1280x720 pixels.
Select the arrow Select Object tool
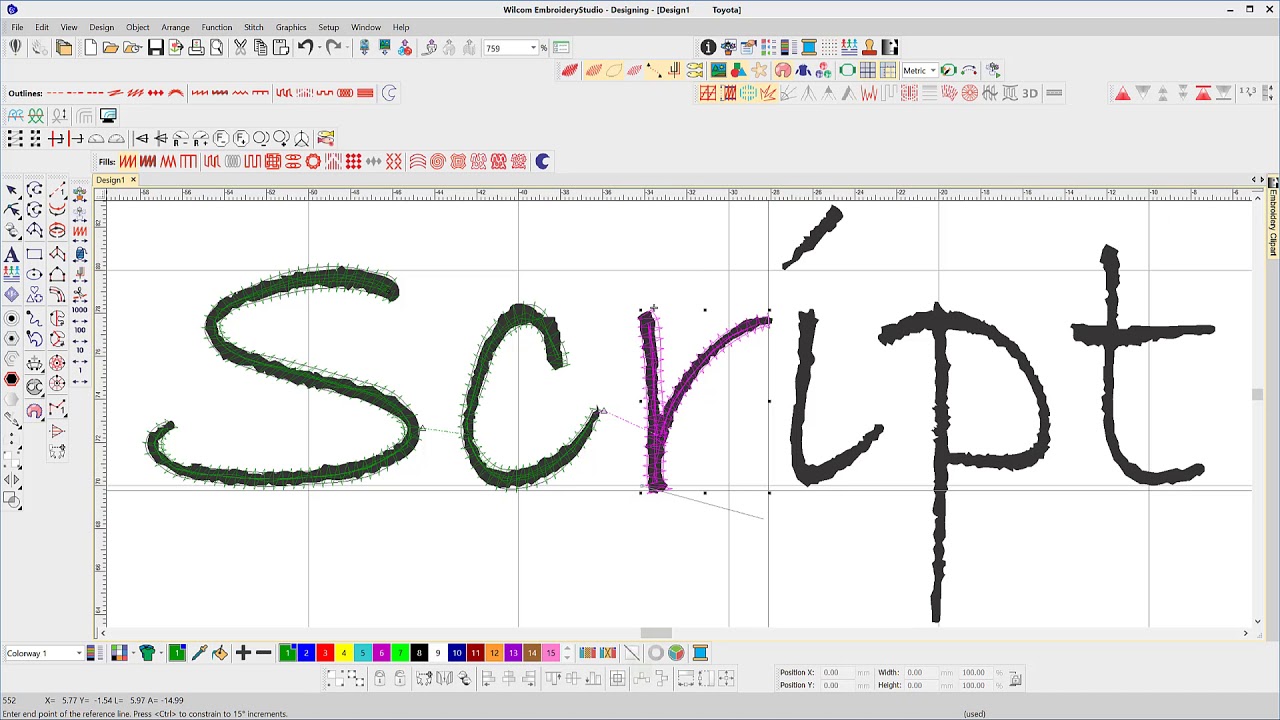pyautogui.click(x=12, y=190)
